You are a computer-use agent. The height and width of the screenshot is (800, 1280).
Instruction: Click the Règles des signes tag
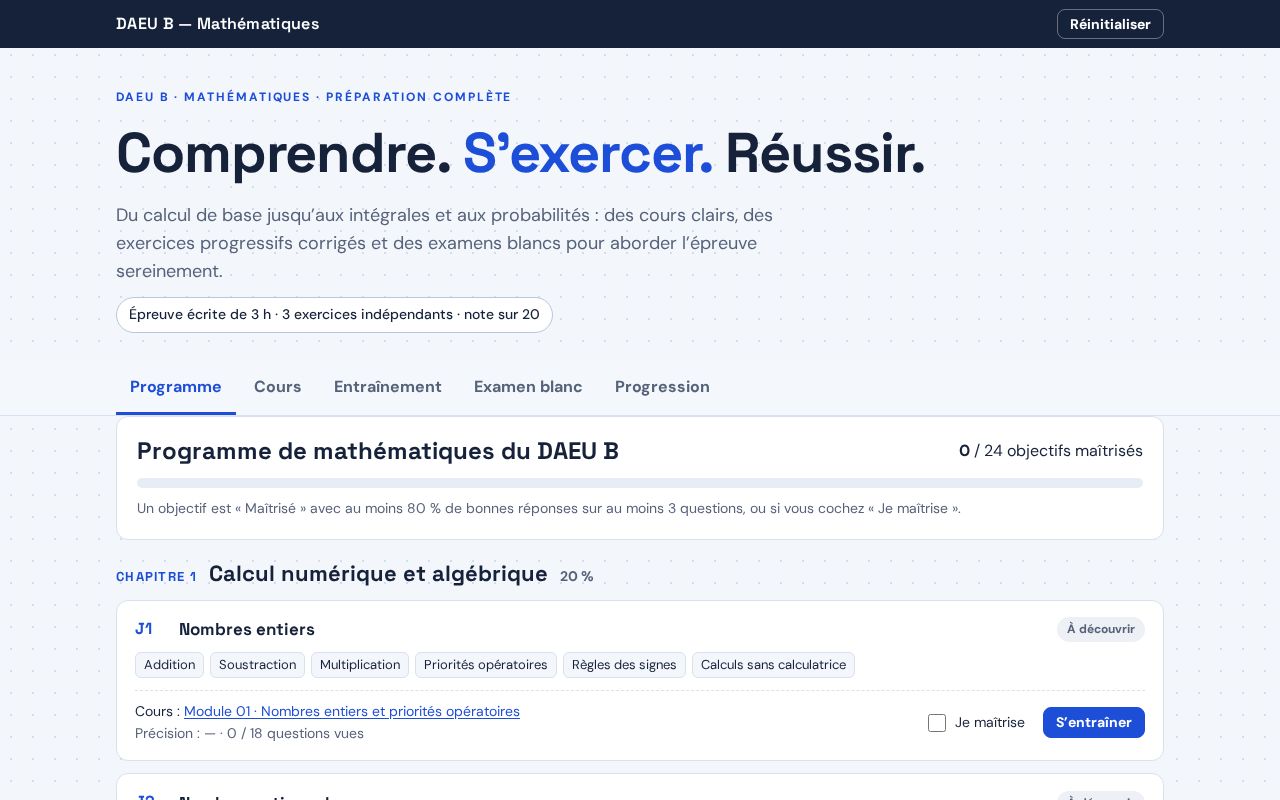click(x=624, y=665)
